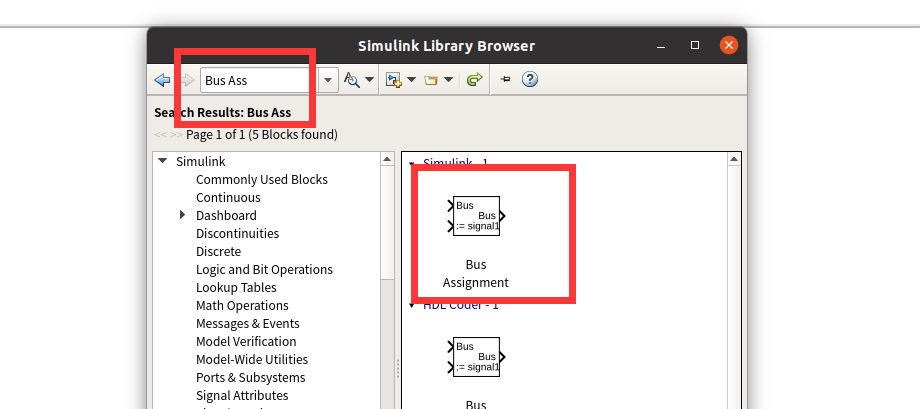
Task: Select the Lookup Tables library
Action: pyautogui.click(x=236, y=288)
